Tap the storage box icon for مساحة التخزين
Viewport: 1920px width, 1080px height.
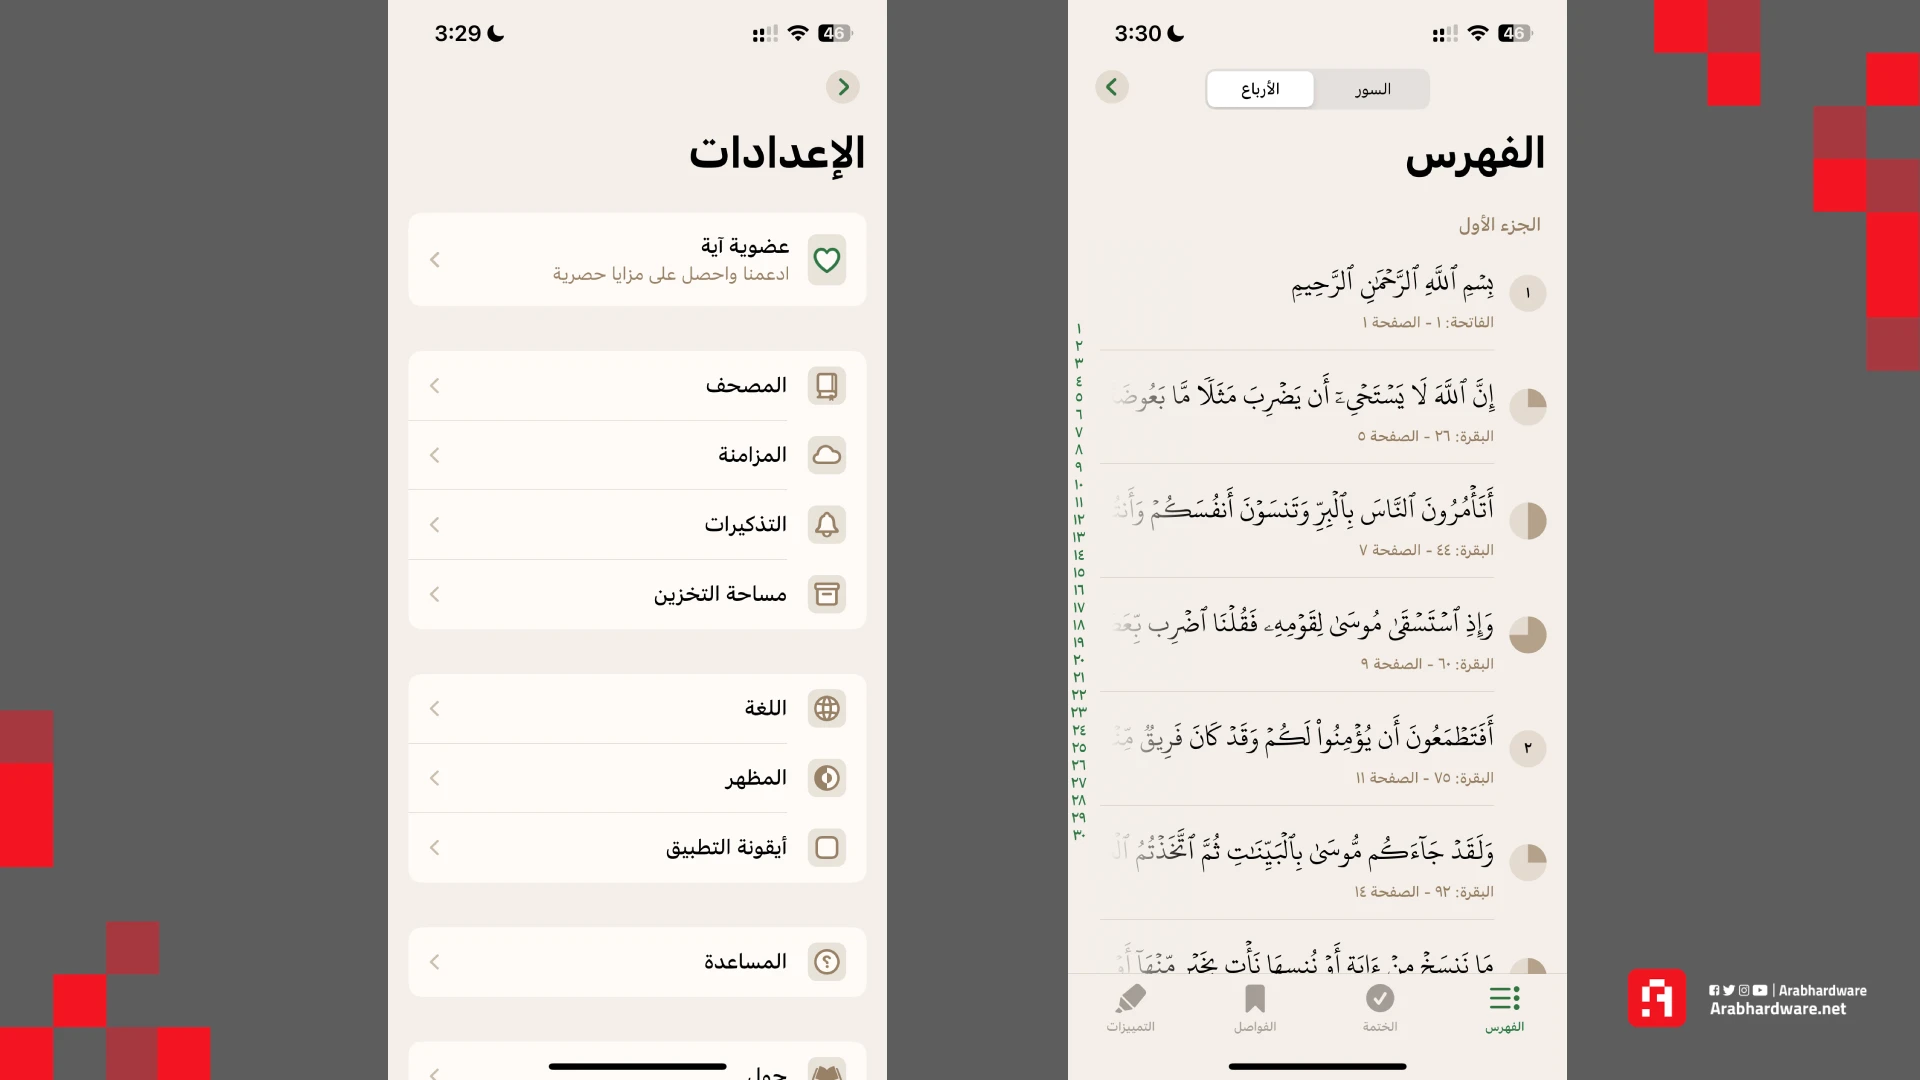tap(826, 594)
